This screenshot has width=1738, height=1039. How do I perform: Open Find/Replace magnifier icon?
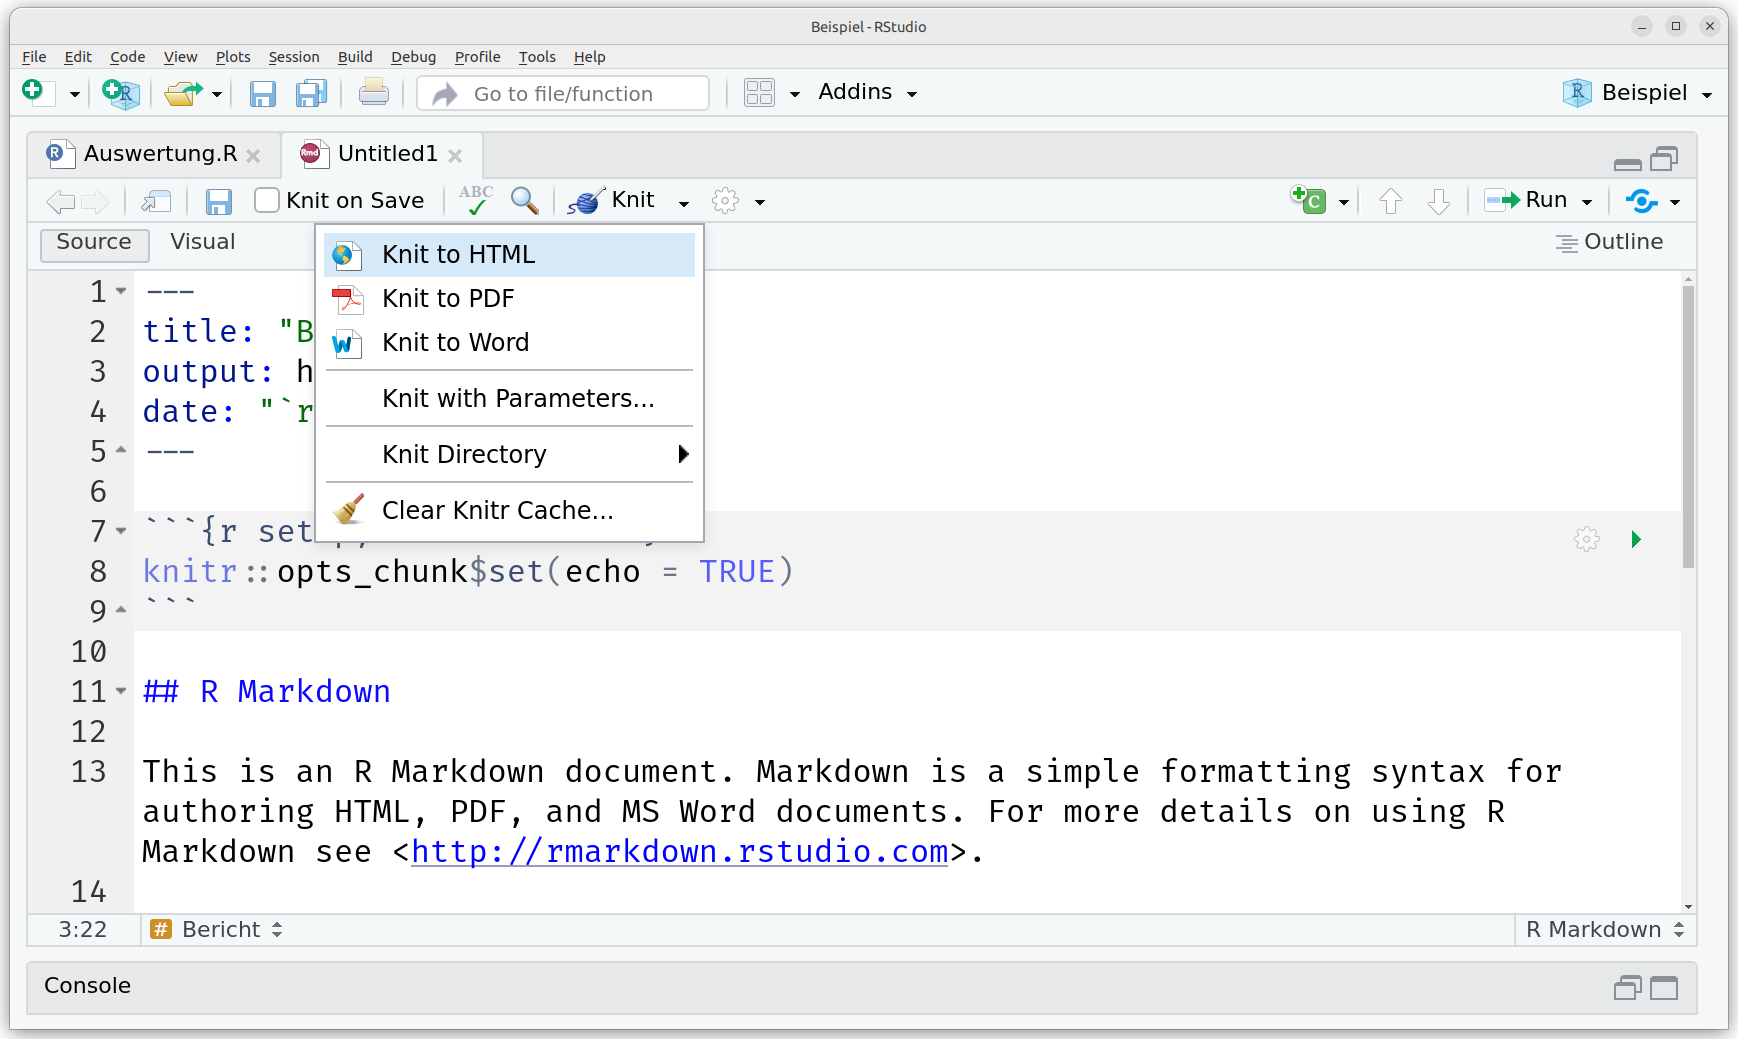click(x=524, y=201)
